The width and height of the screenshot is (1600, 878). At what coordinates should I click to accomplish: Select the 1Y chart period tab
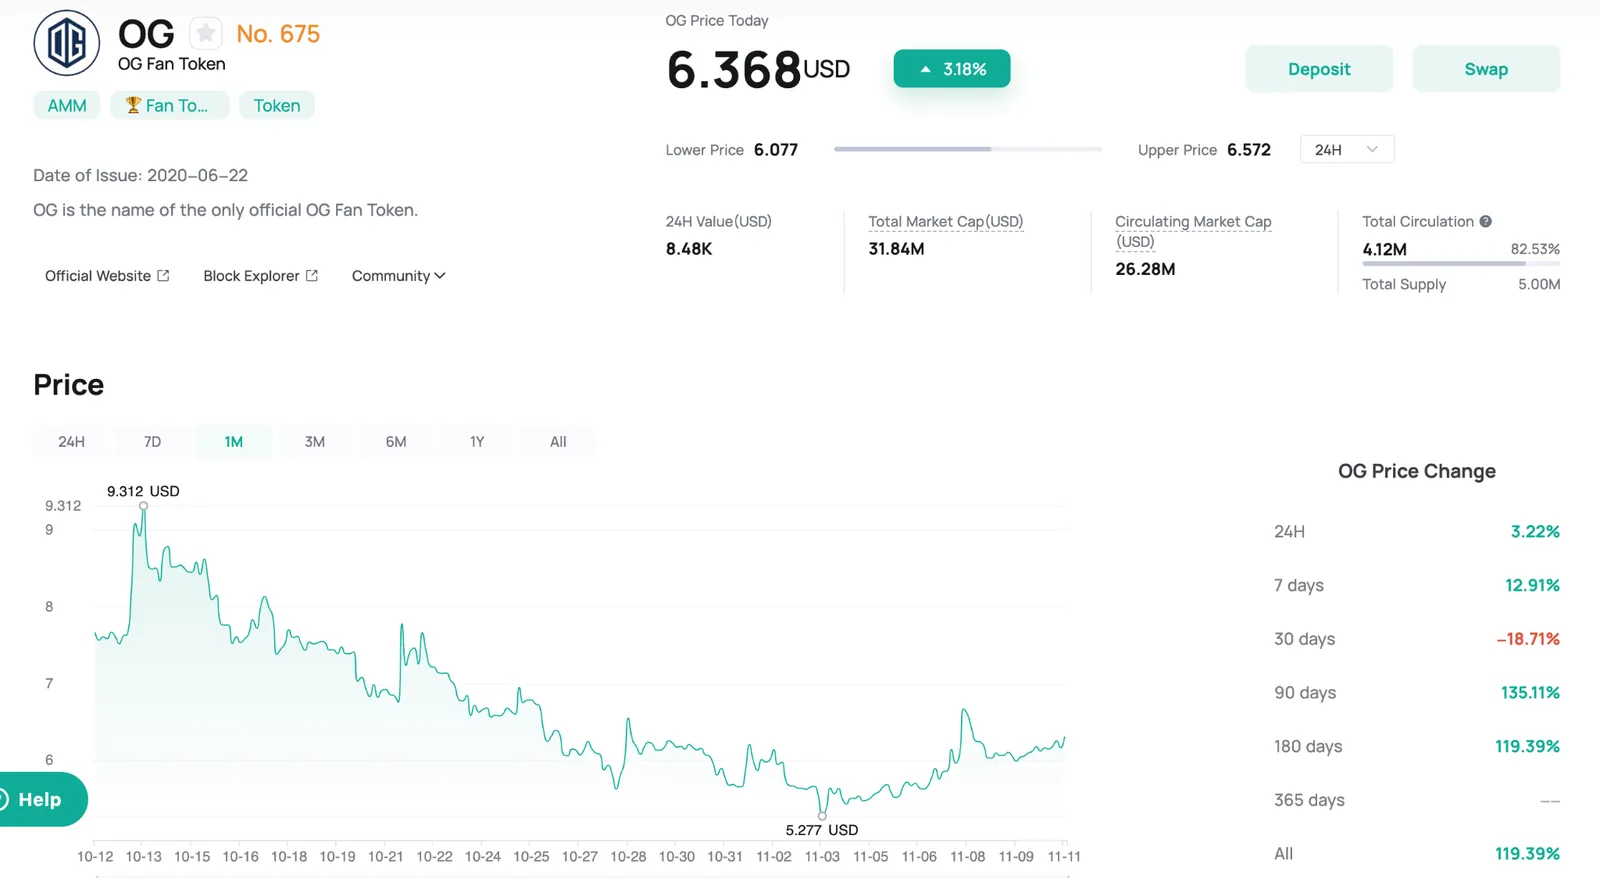pos(477,442)
